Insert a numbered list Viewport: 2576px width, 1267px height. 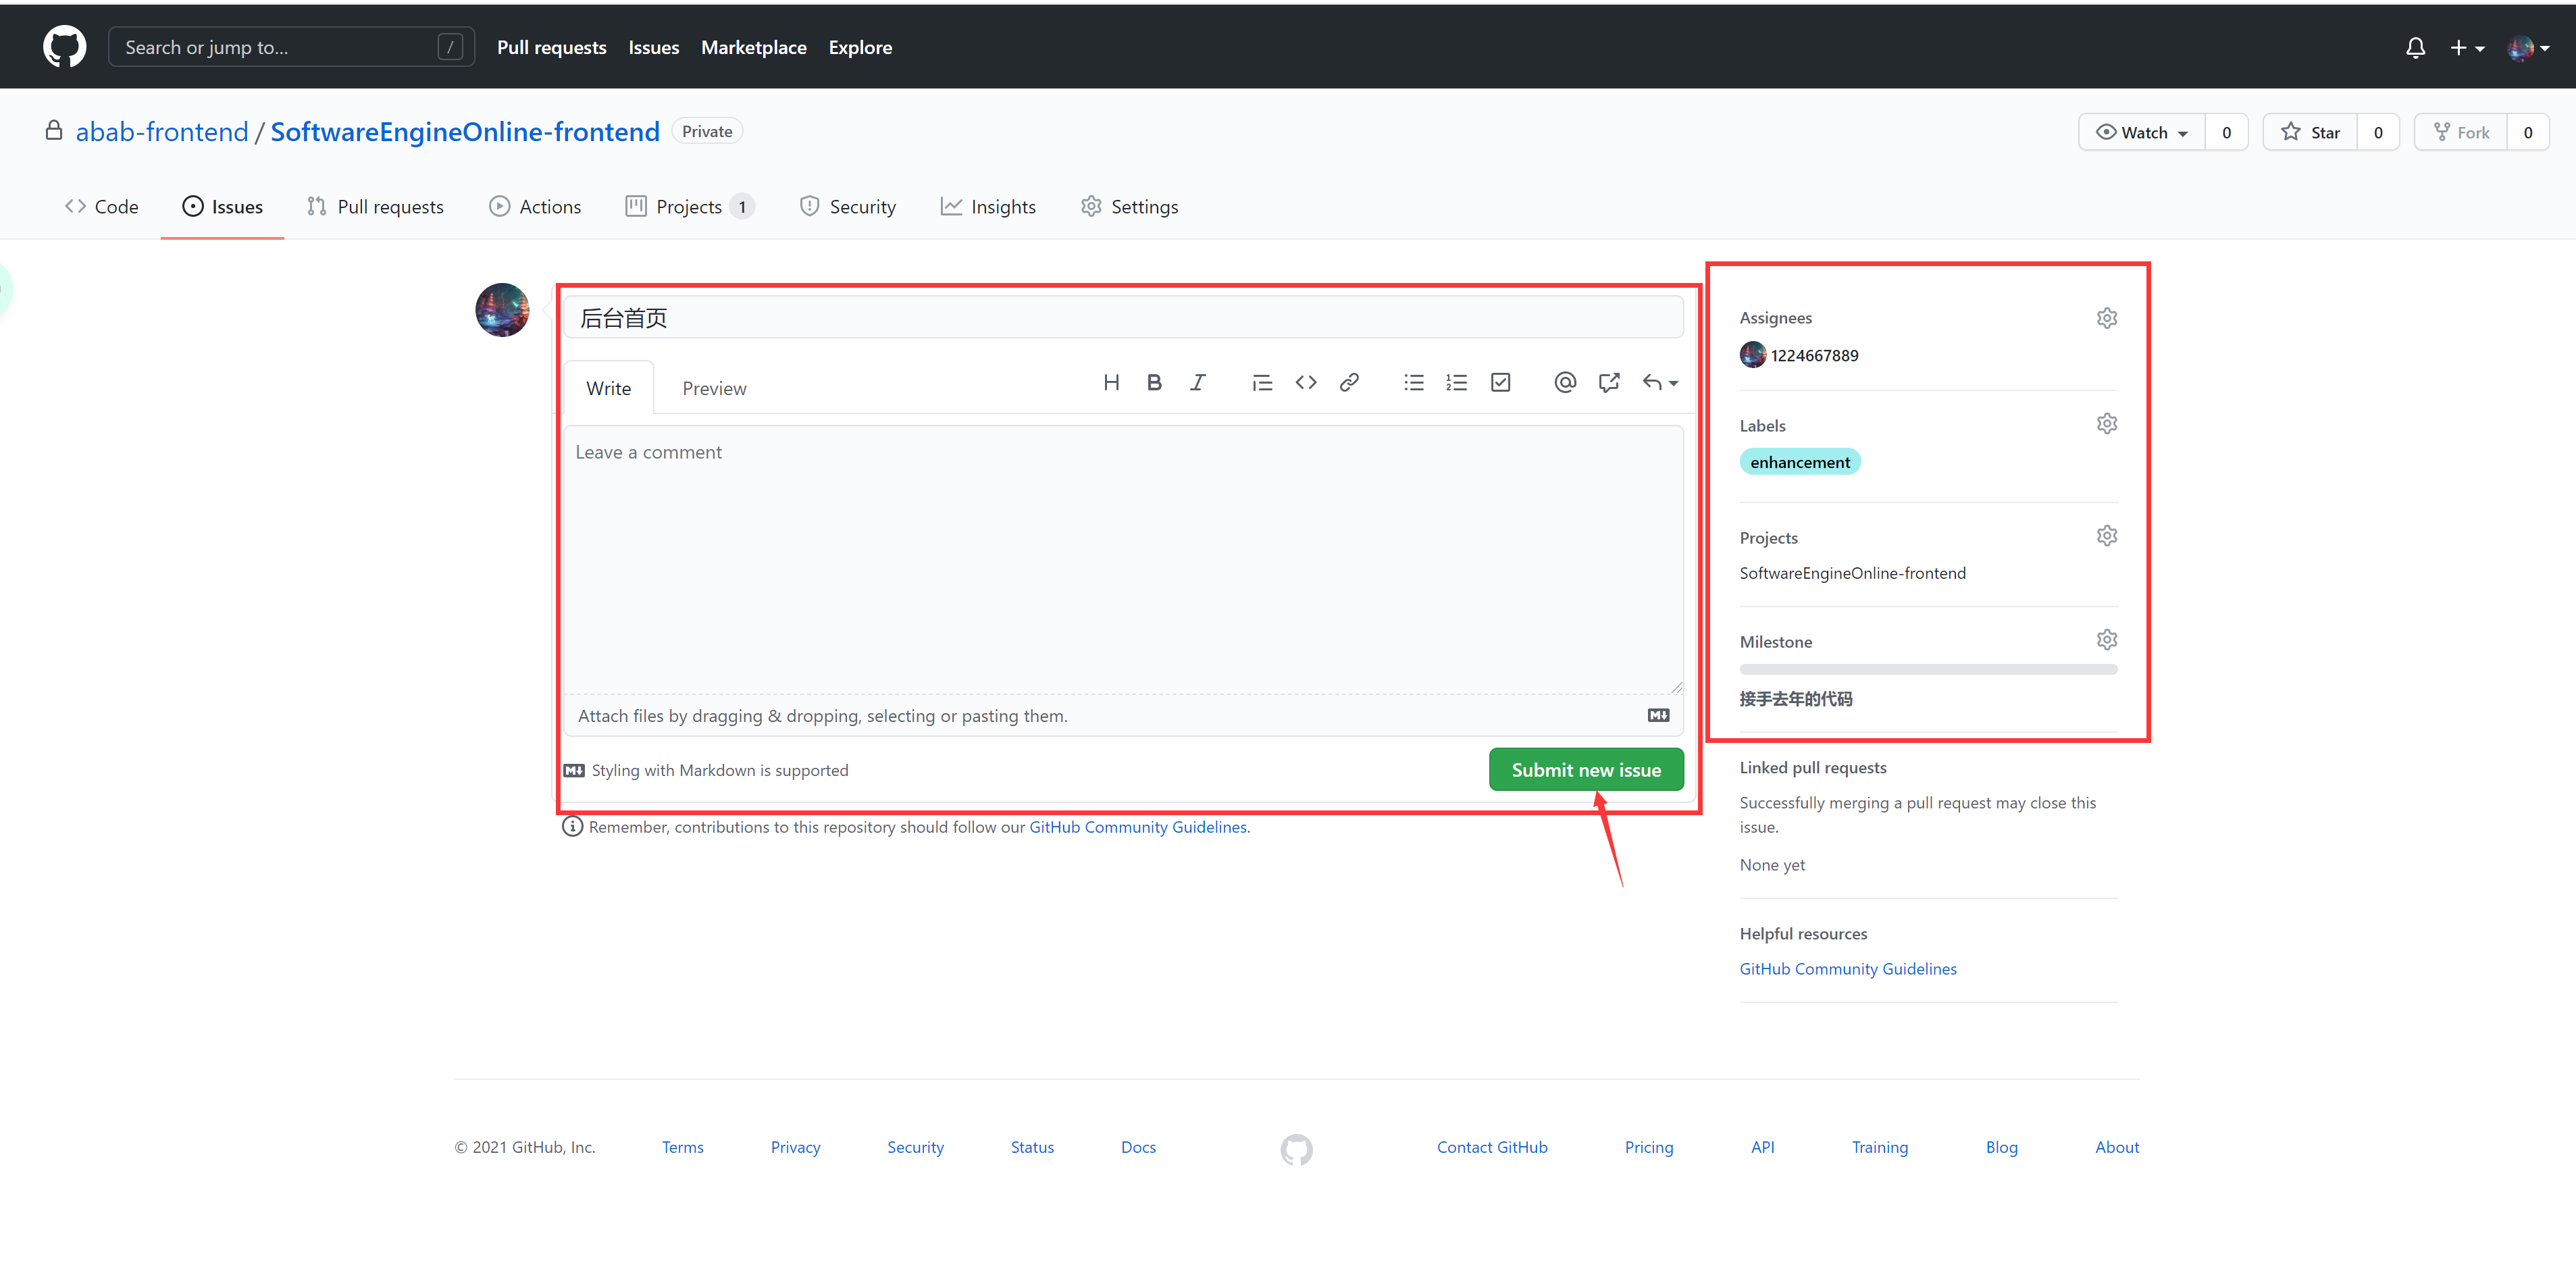[1456, 383]
